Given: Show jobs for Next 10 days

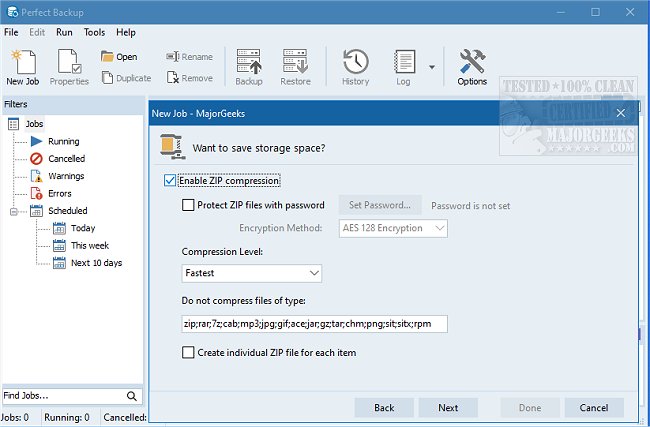Looking at the screenshot, I should 96,263.
